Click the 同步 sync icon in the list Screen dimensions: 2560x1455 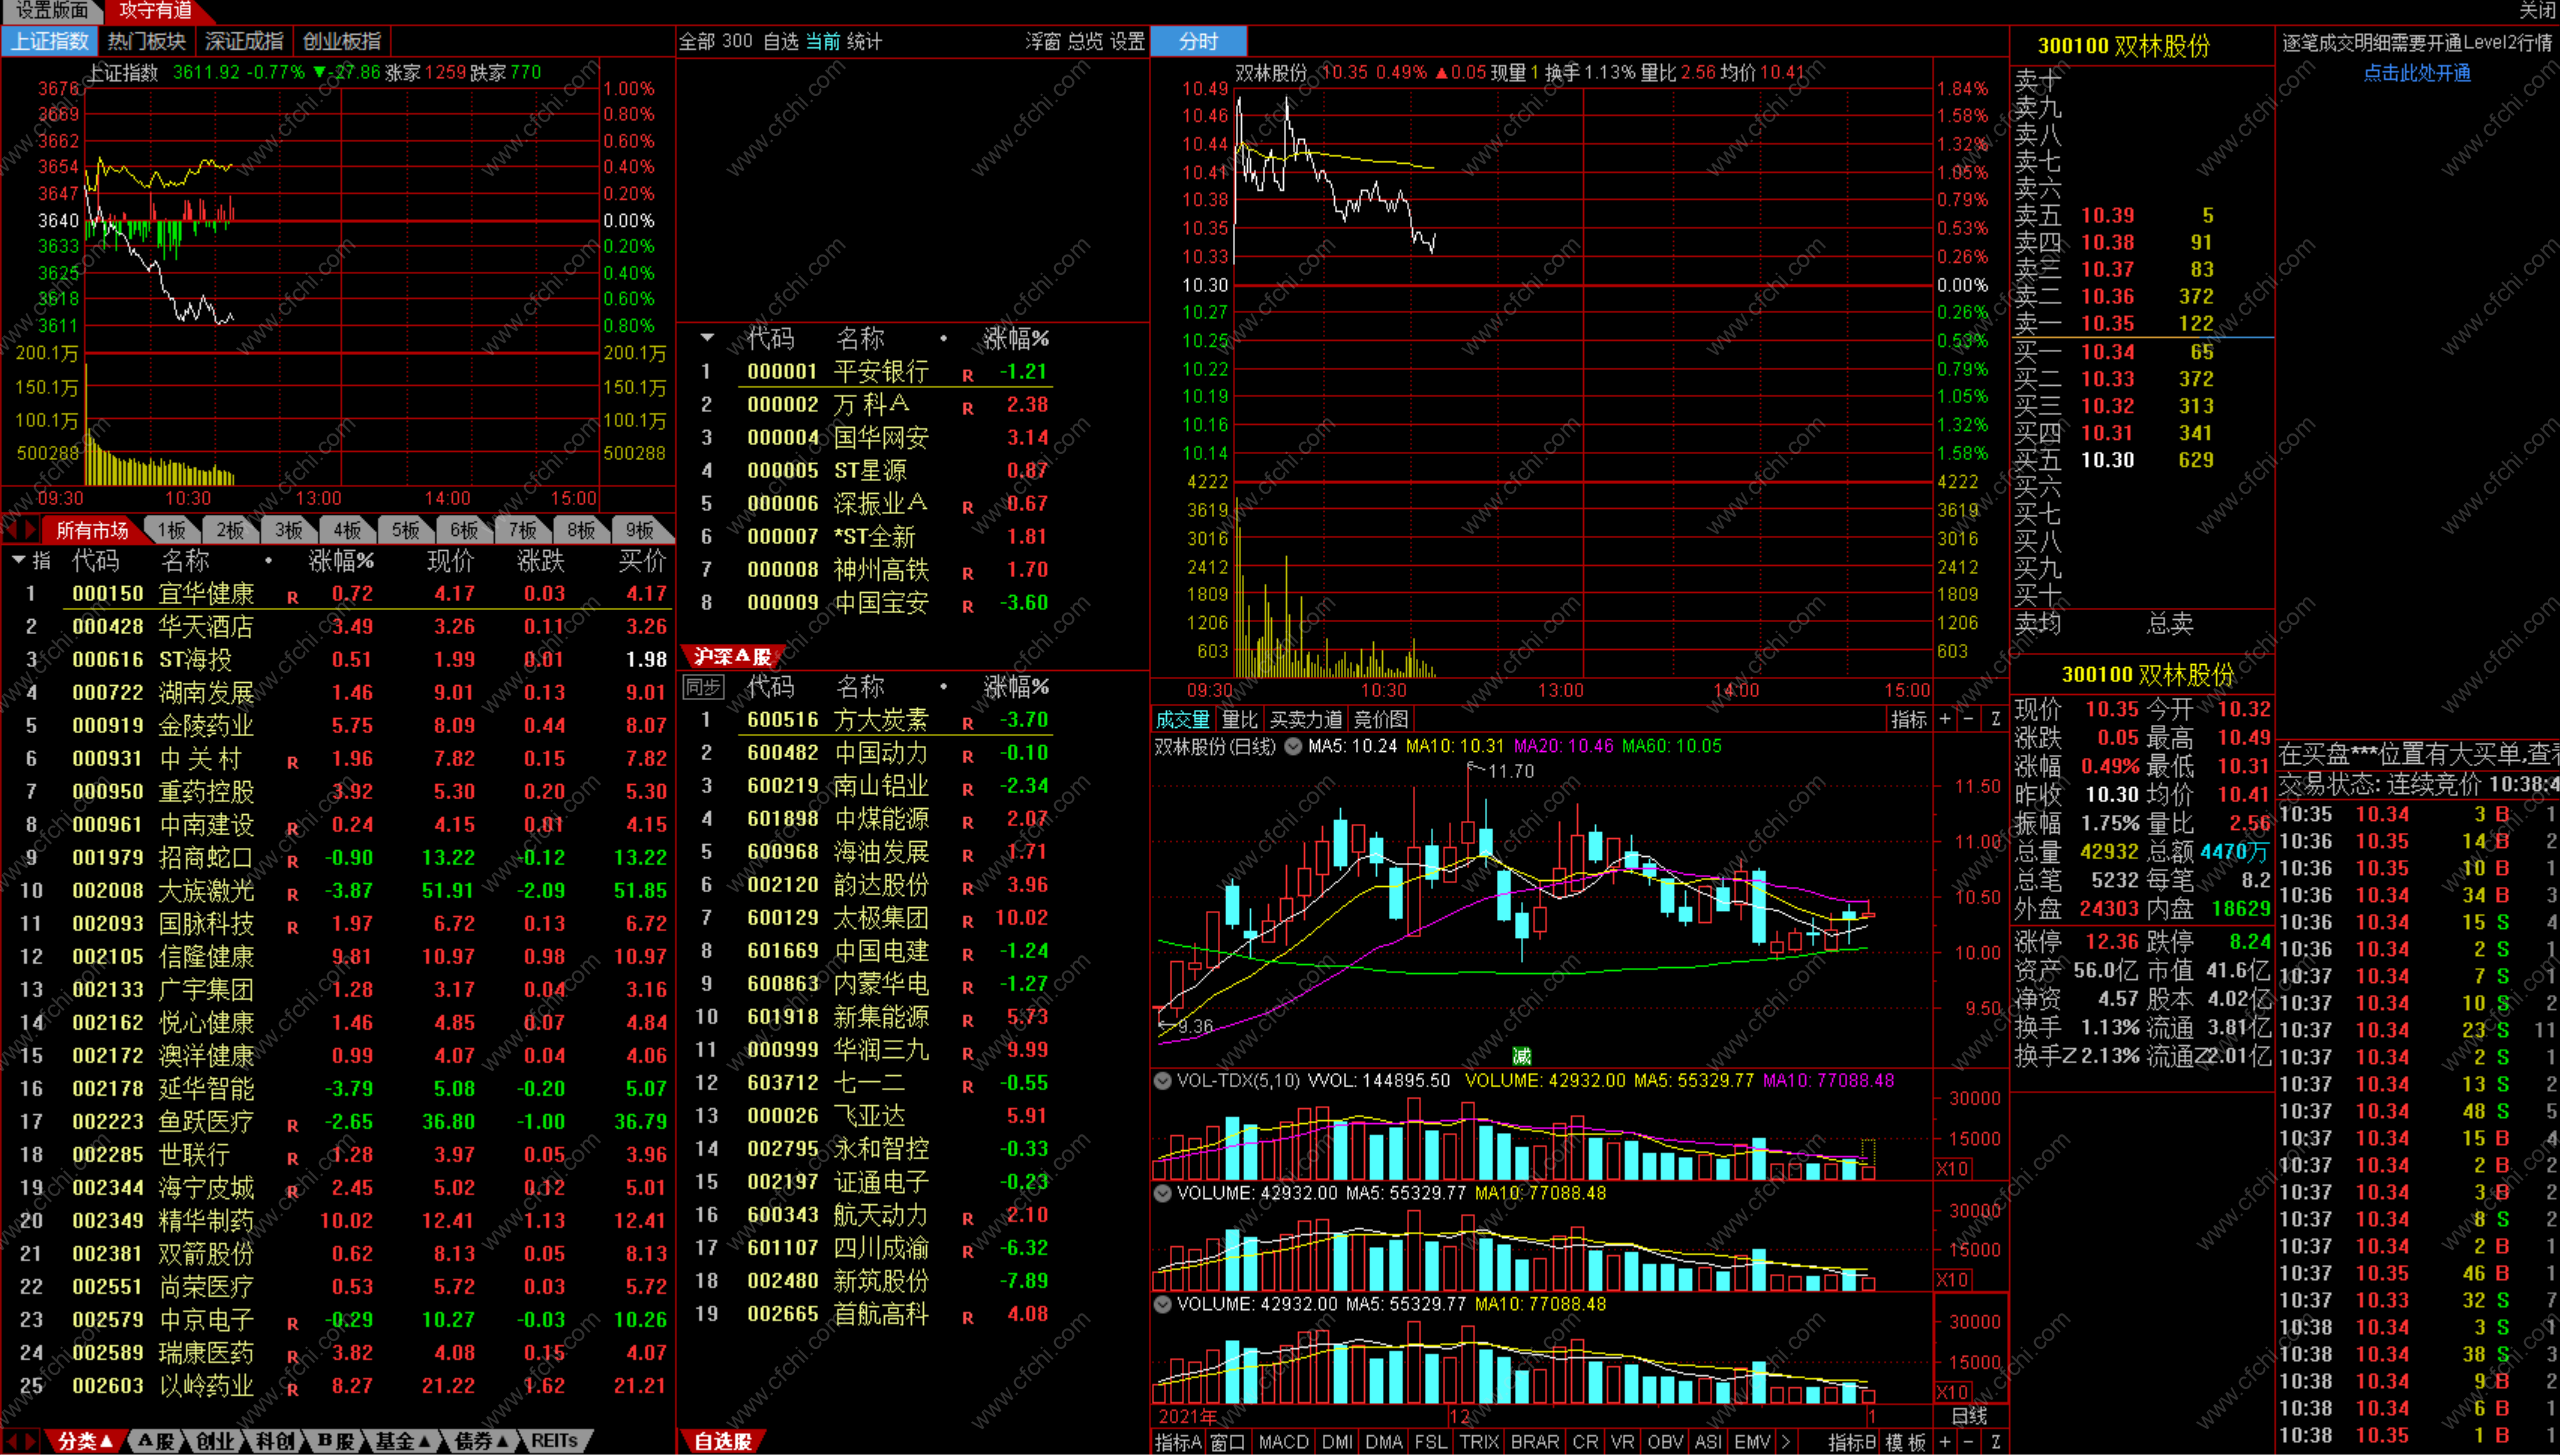click(702, 687)
